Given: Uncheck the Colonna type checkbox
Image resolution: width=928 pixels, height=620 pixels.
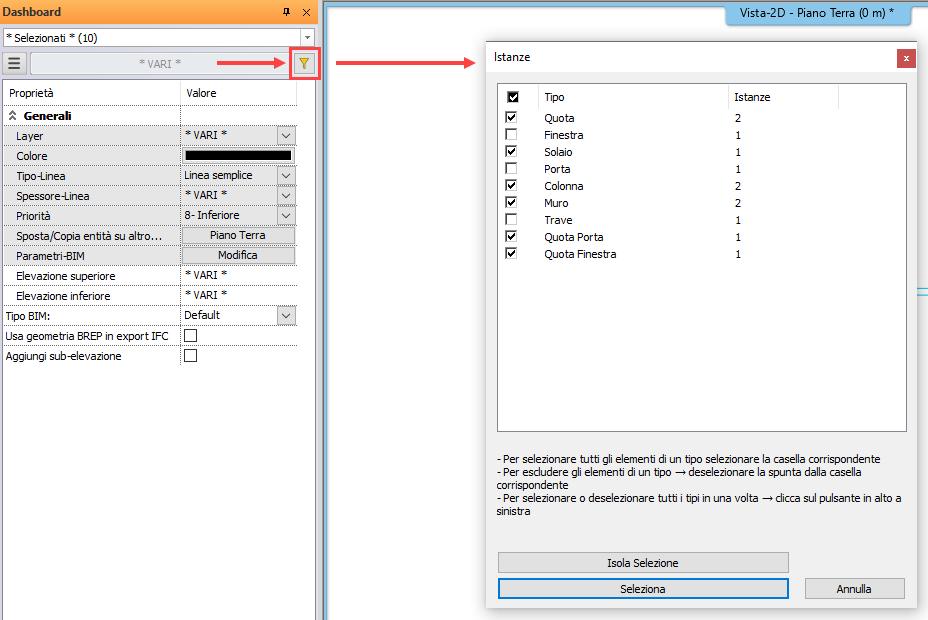Looking at the screenshot, I should [x=511, y=186].
